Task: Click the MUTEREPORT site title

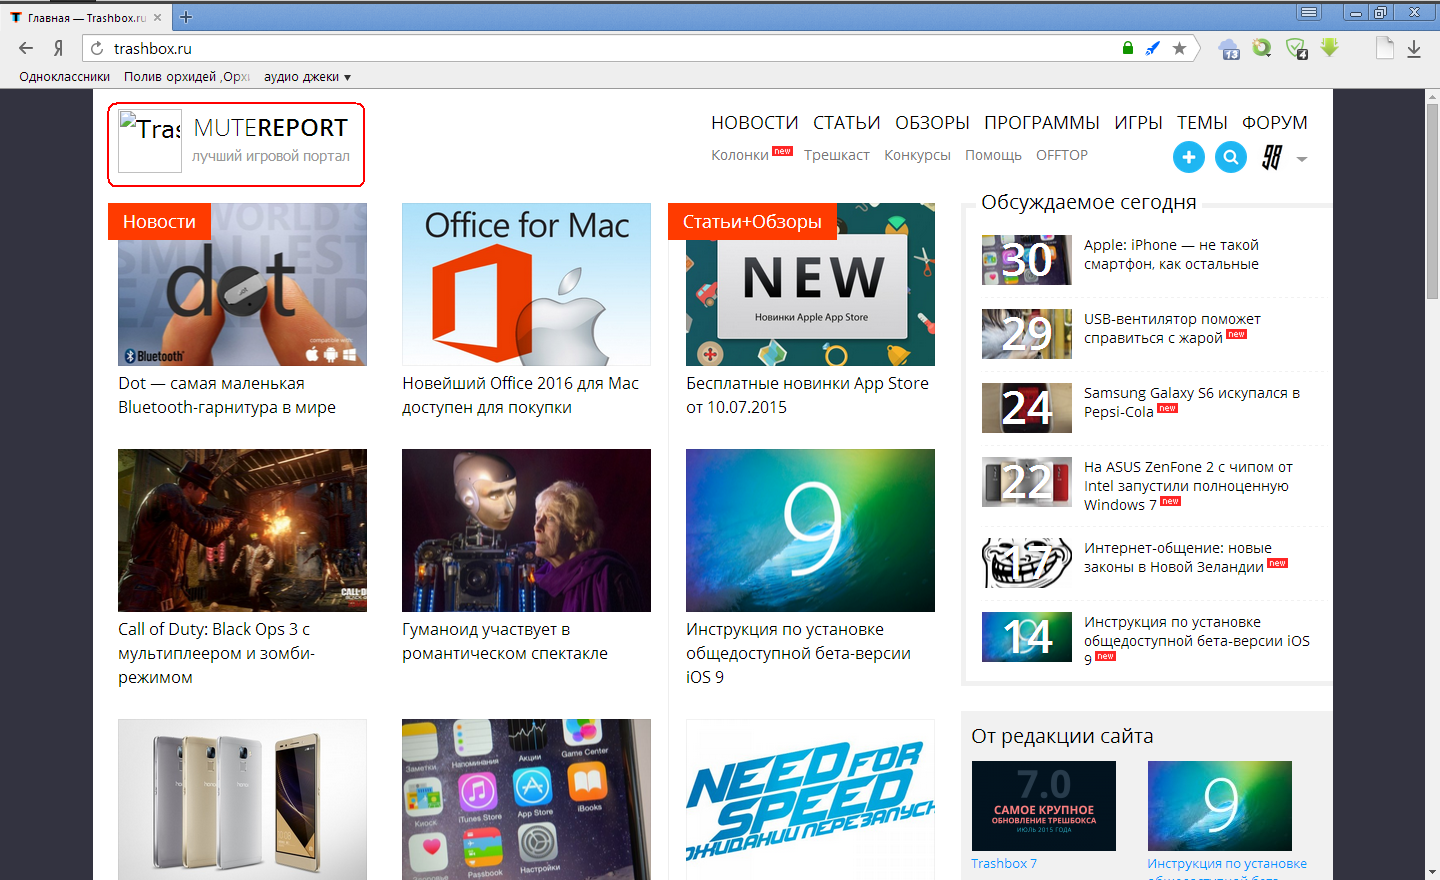Action: [271, 128]
